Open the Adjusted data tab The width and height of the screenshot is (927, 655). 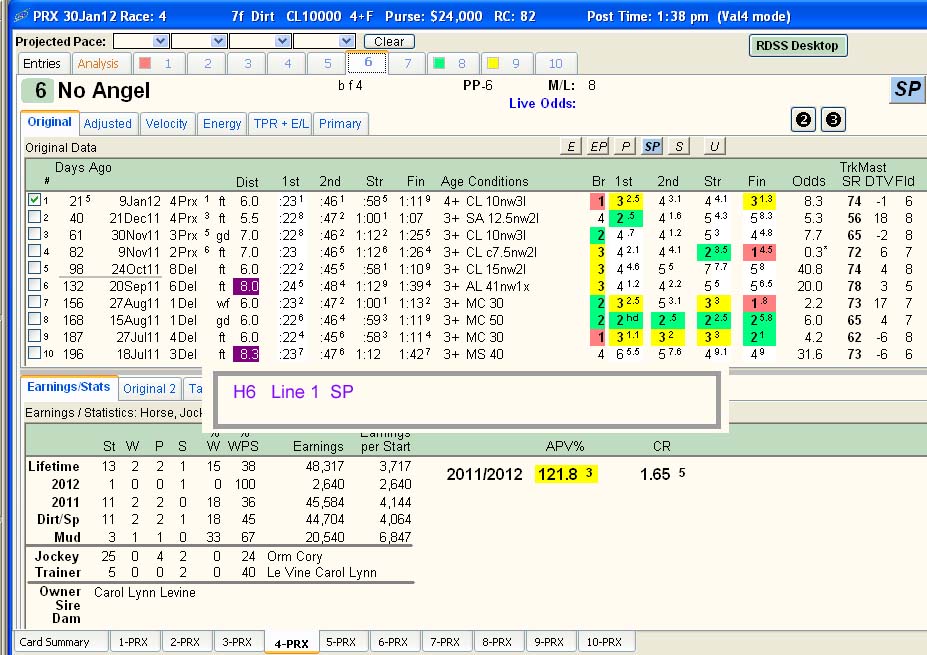(x=108, y=124)
